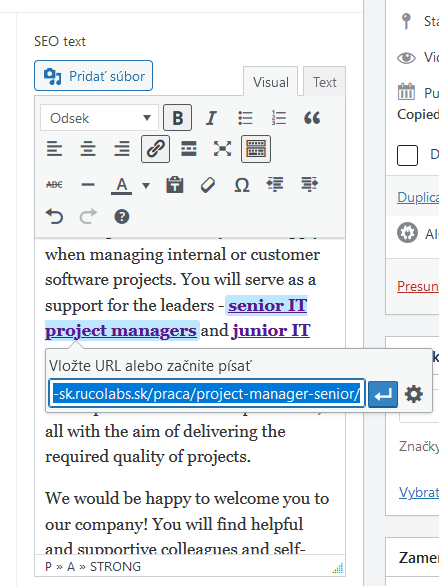This screenshot has height=586, width=439.
Task: Toggle distraction-free fullscreen mode
Action: pos(222,149)
